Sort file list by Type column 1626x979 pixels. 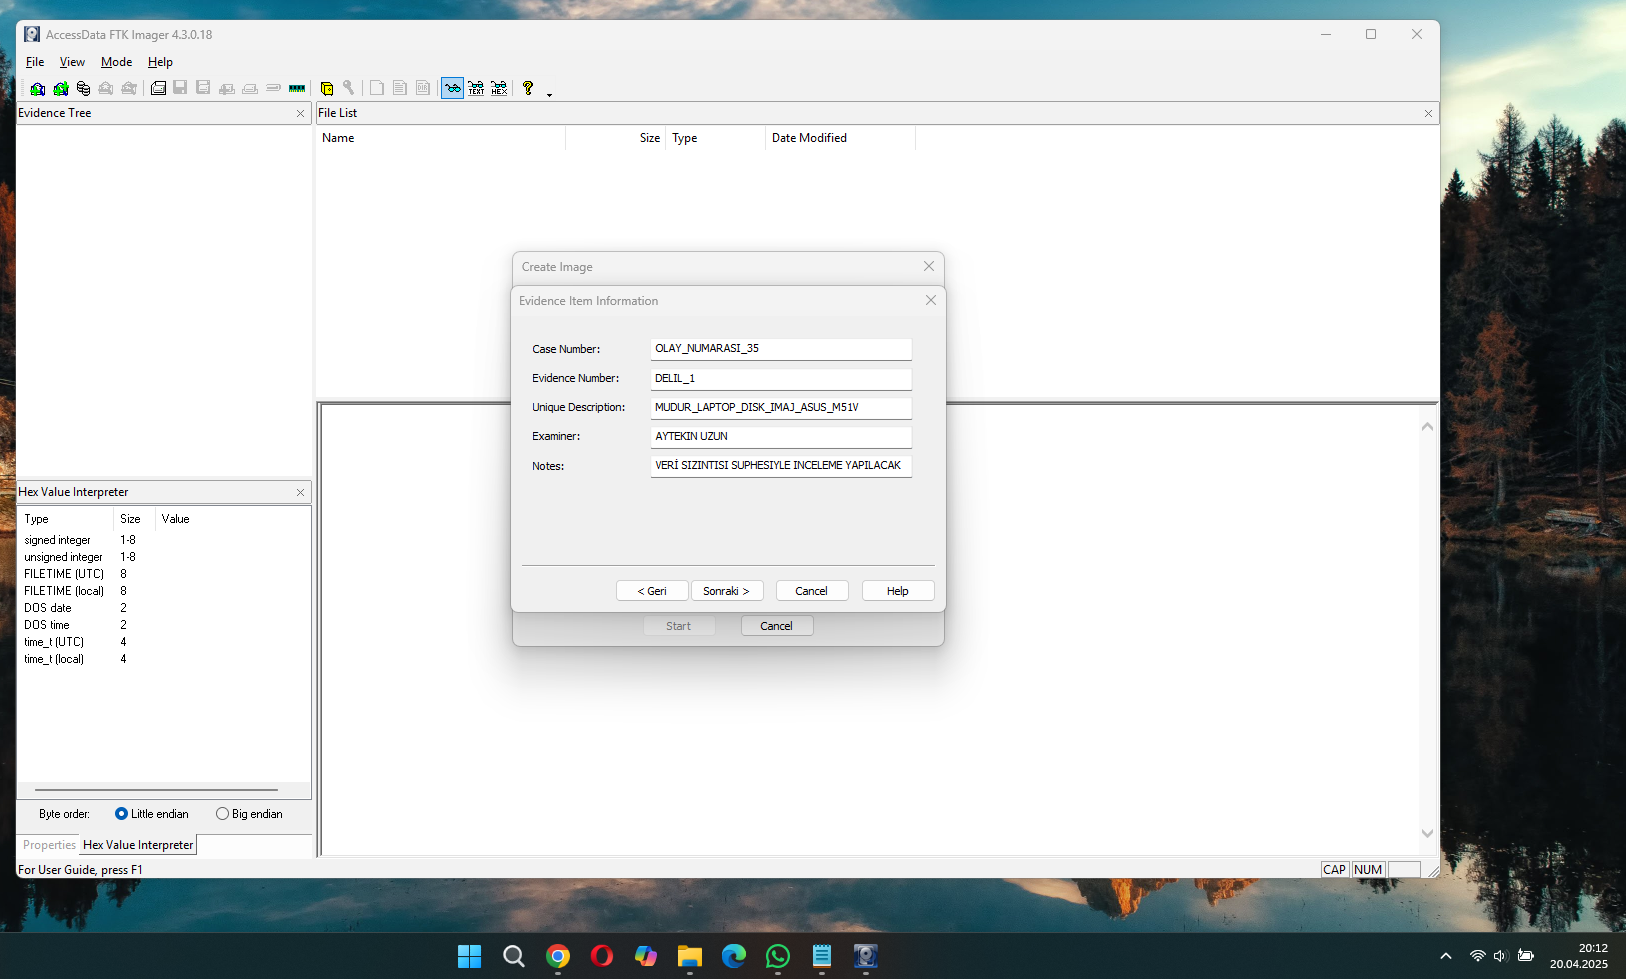click(x=716, y=138)
